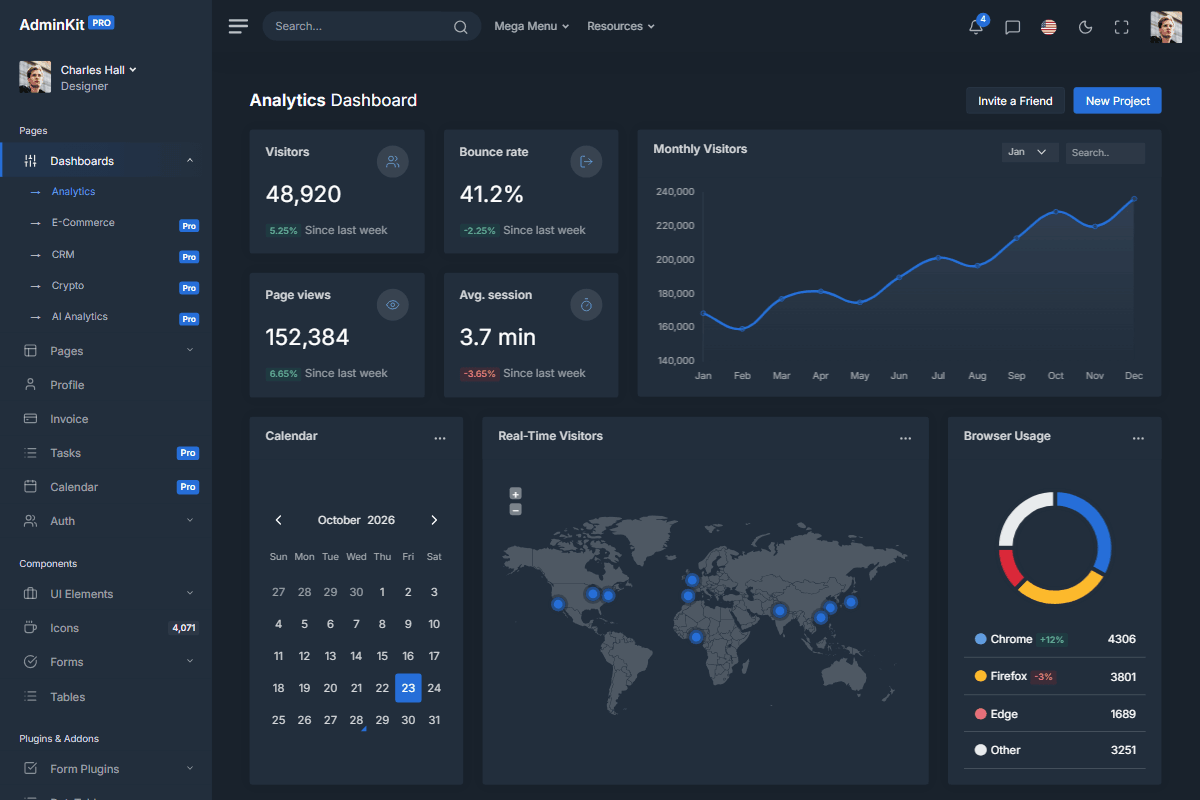
Task: Open Calendar card options menu
Action: pos(439,439)
